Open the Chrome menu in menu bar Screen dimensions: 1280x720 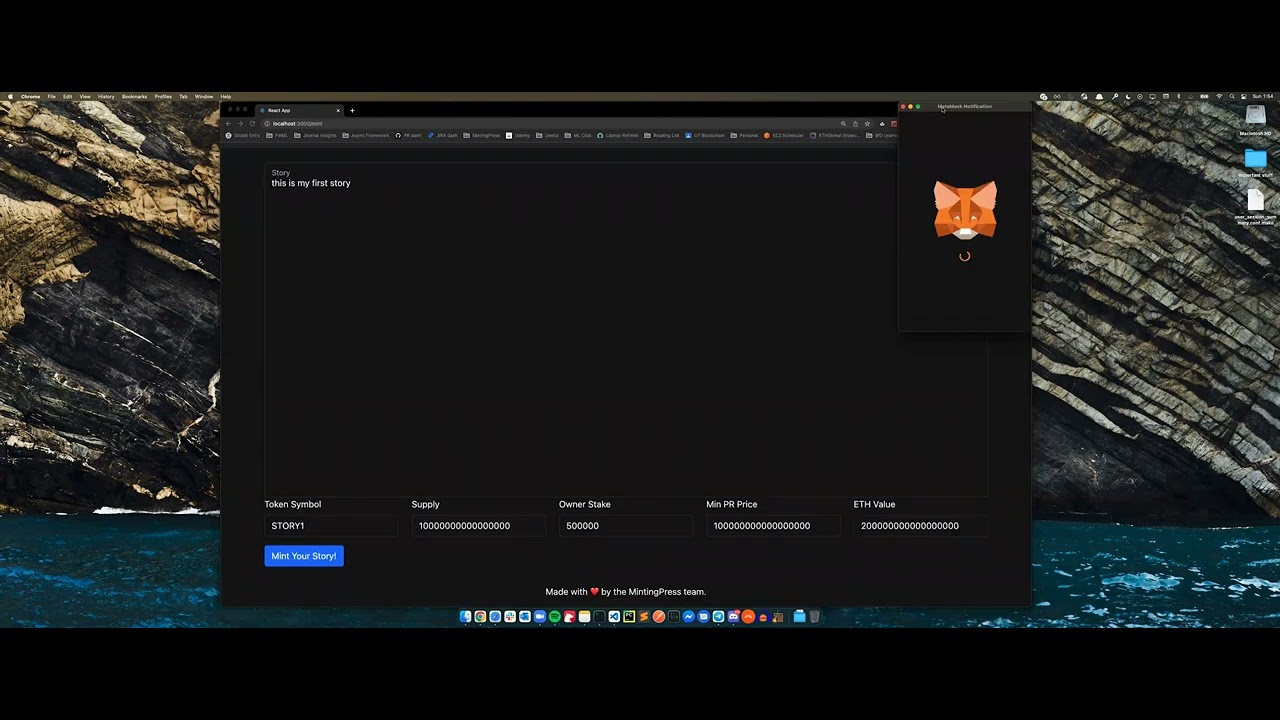30,97
